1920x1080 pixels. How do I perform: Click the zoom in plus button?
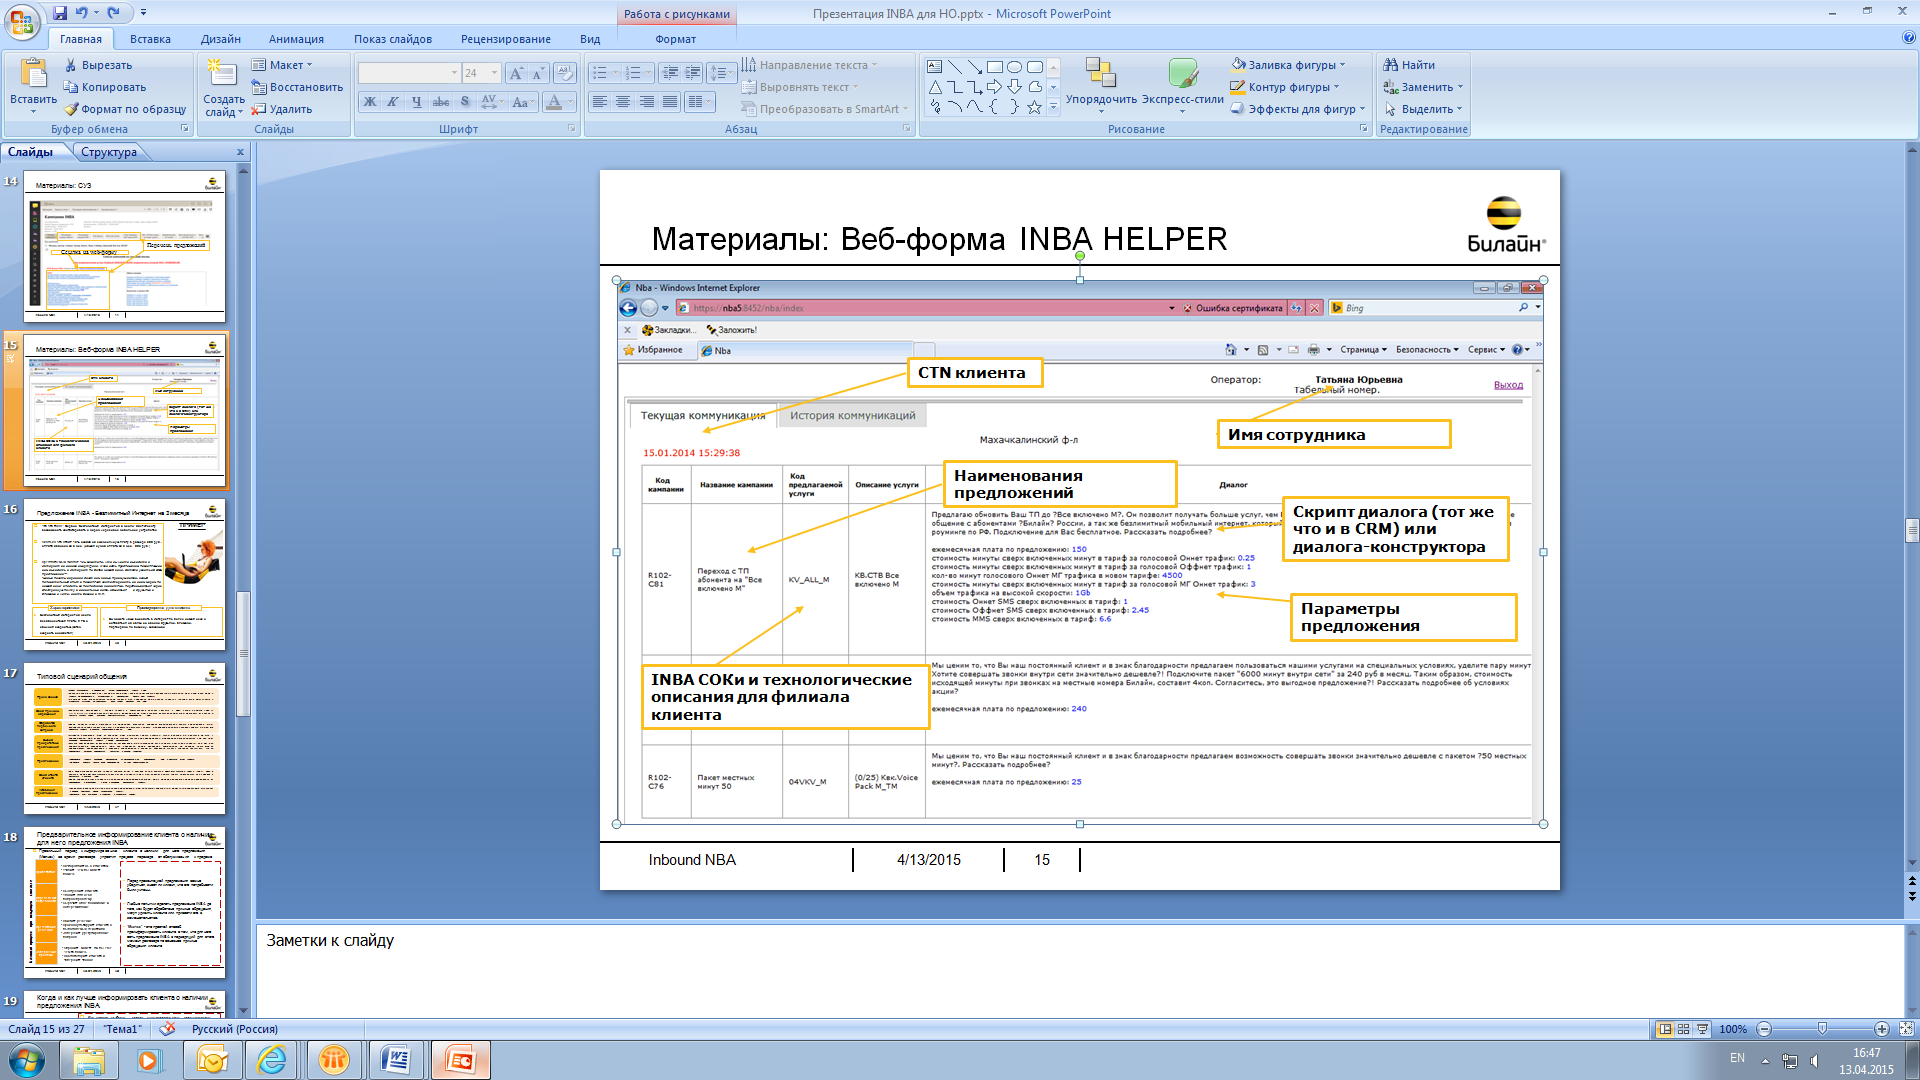click(1881, 1029)
